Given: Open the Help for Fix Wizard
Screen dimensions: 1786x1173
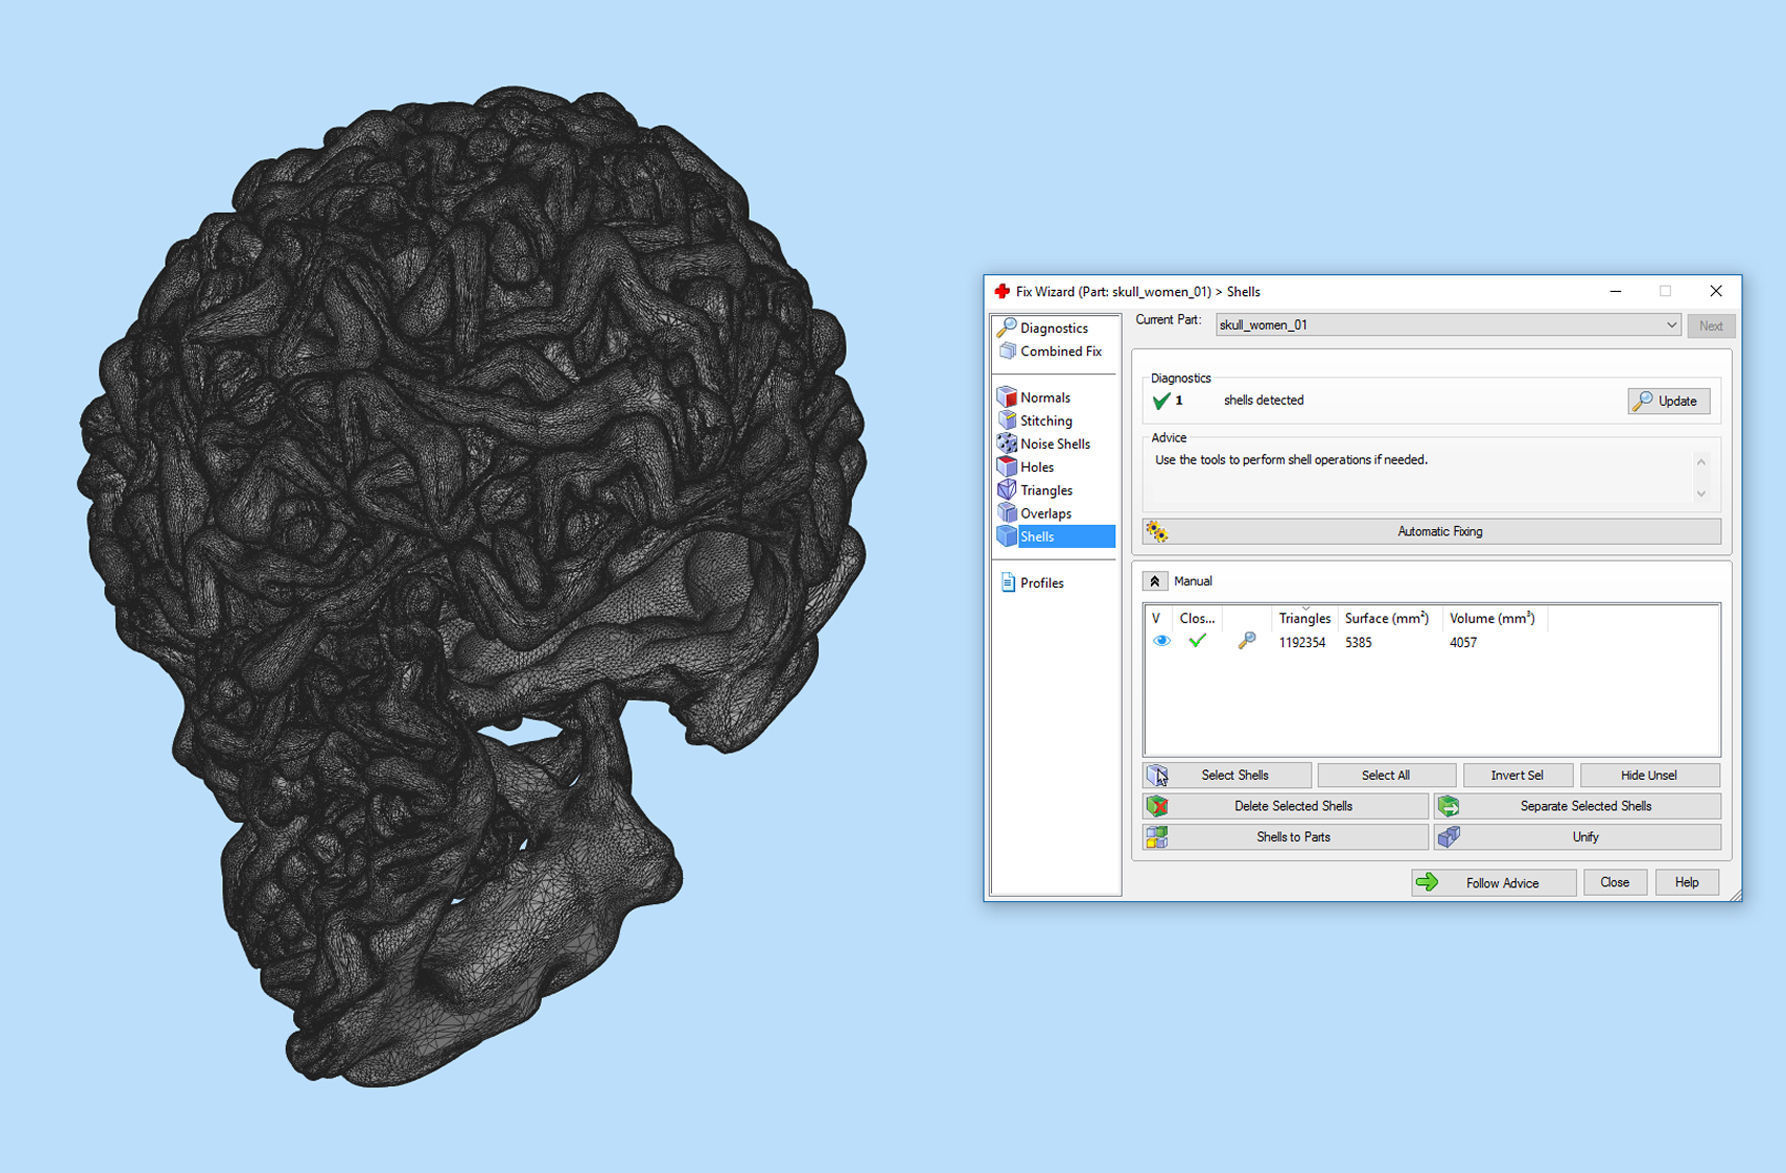Looking at the screenshot, I should 1687,882.
